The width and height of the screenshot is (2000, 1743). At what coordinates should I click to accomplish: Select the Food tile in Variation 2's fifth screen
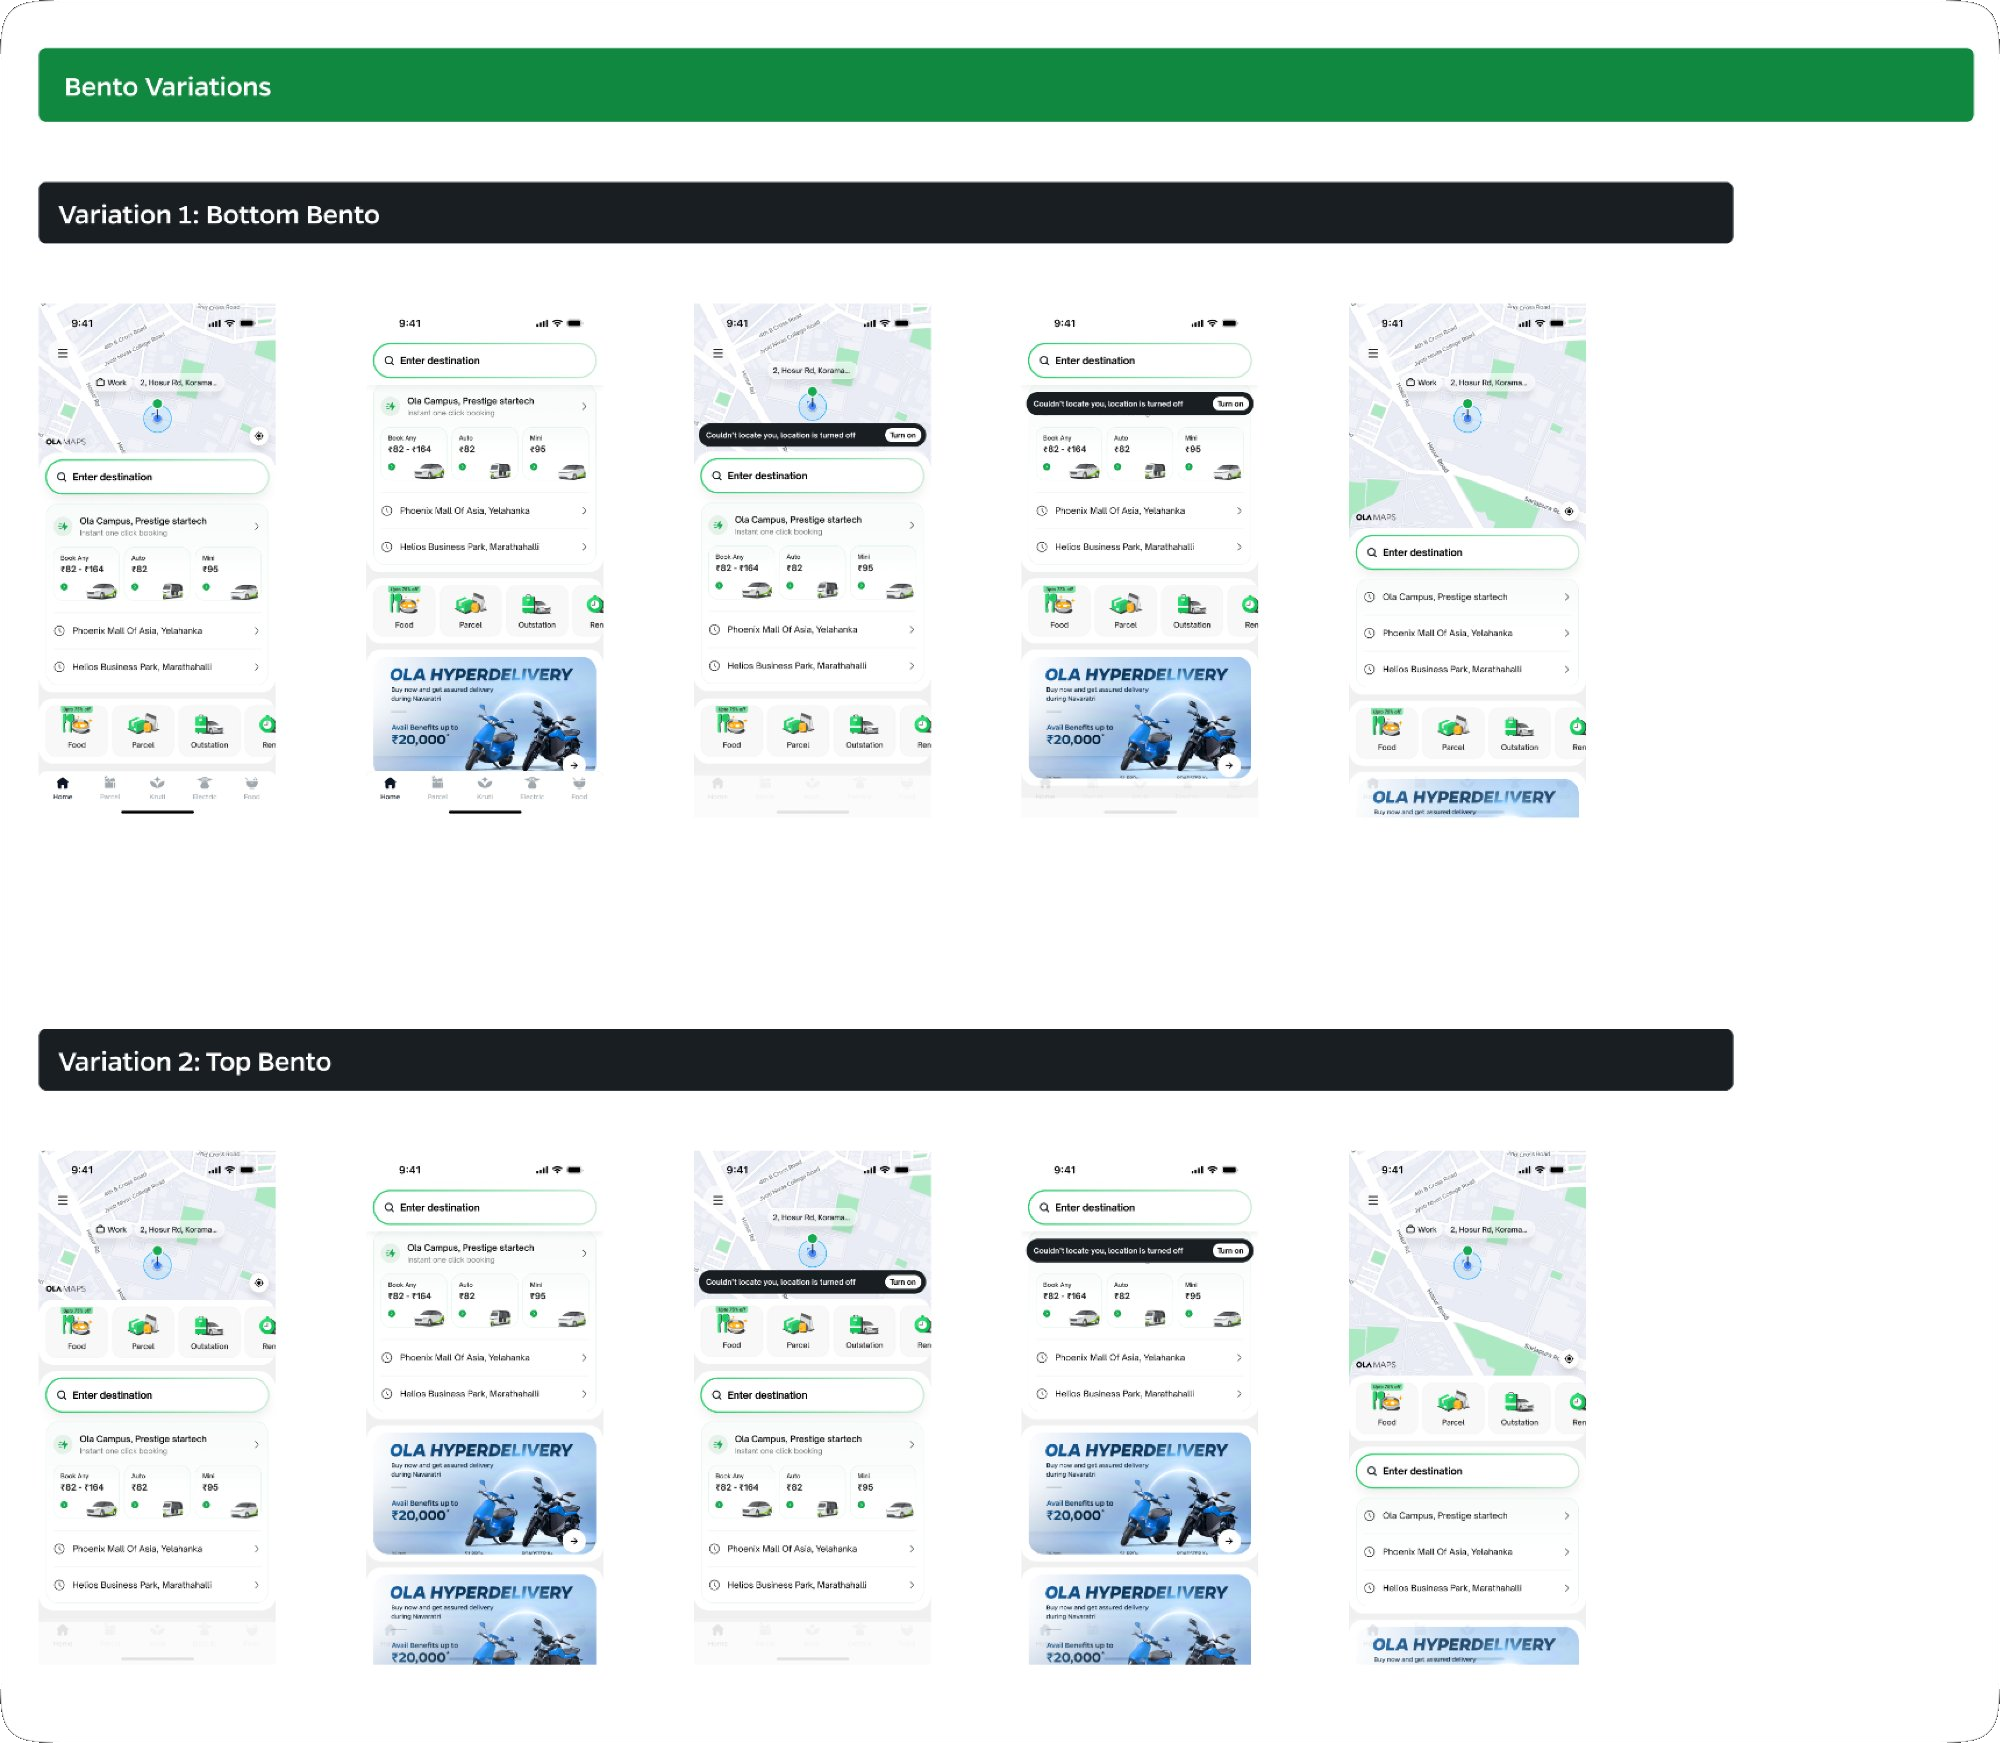pos(1387,1406)
